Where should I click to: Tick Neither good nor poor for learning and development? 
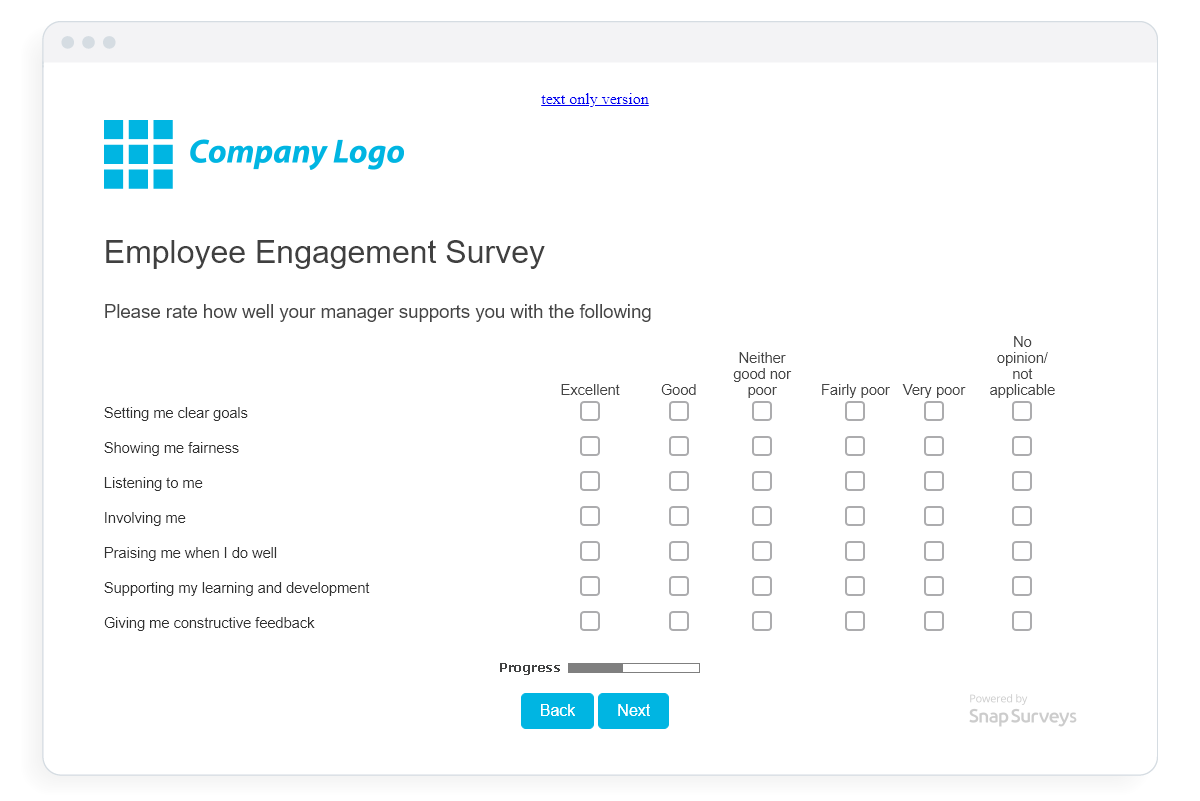click(762, 586)
